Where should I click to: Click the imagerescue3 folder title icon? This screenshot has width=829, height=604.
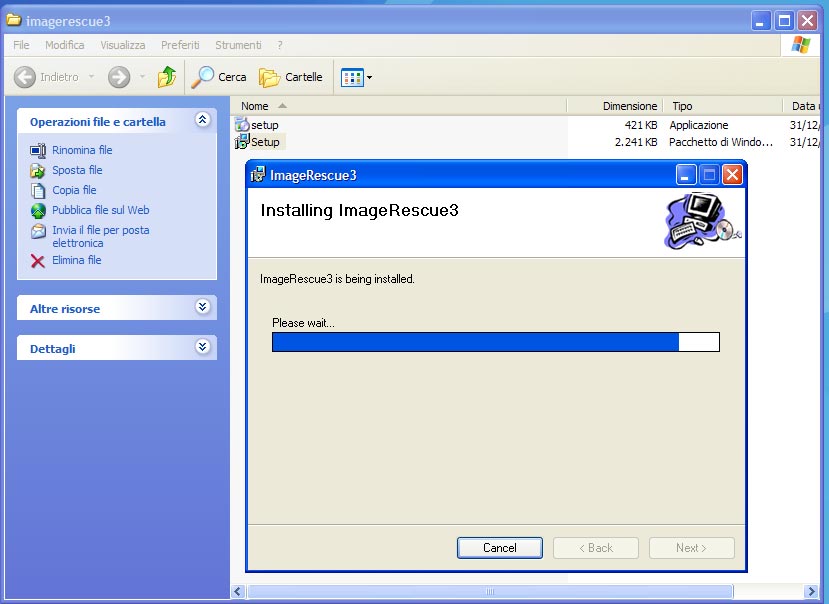[x=14, y=21]
